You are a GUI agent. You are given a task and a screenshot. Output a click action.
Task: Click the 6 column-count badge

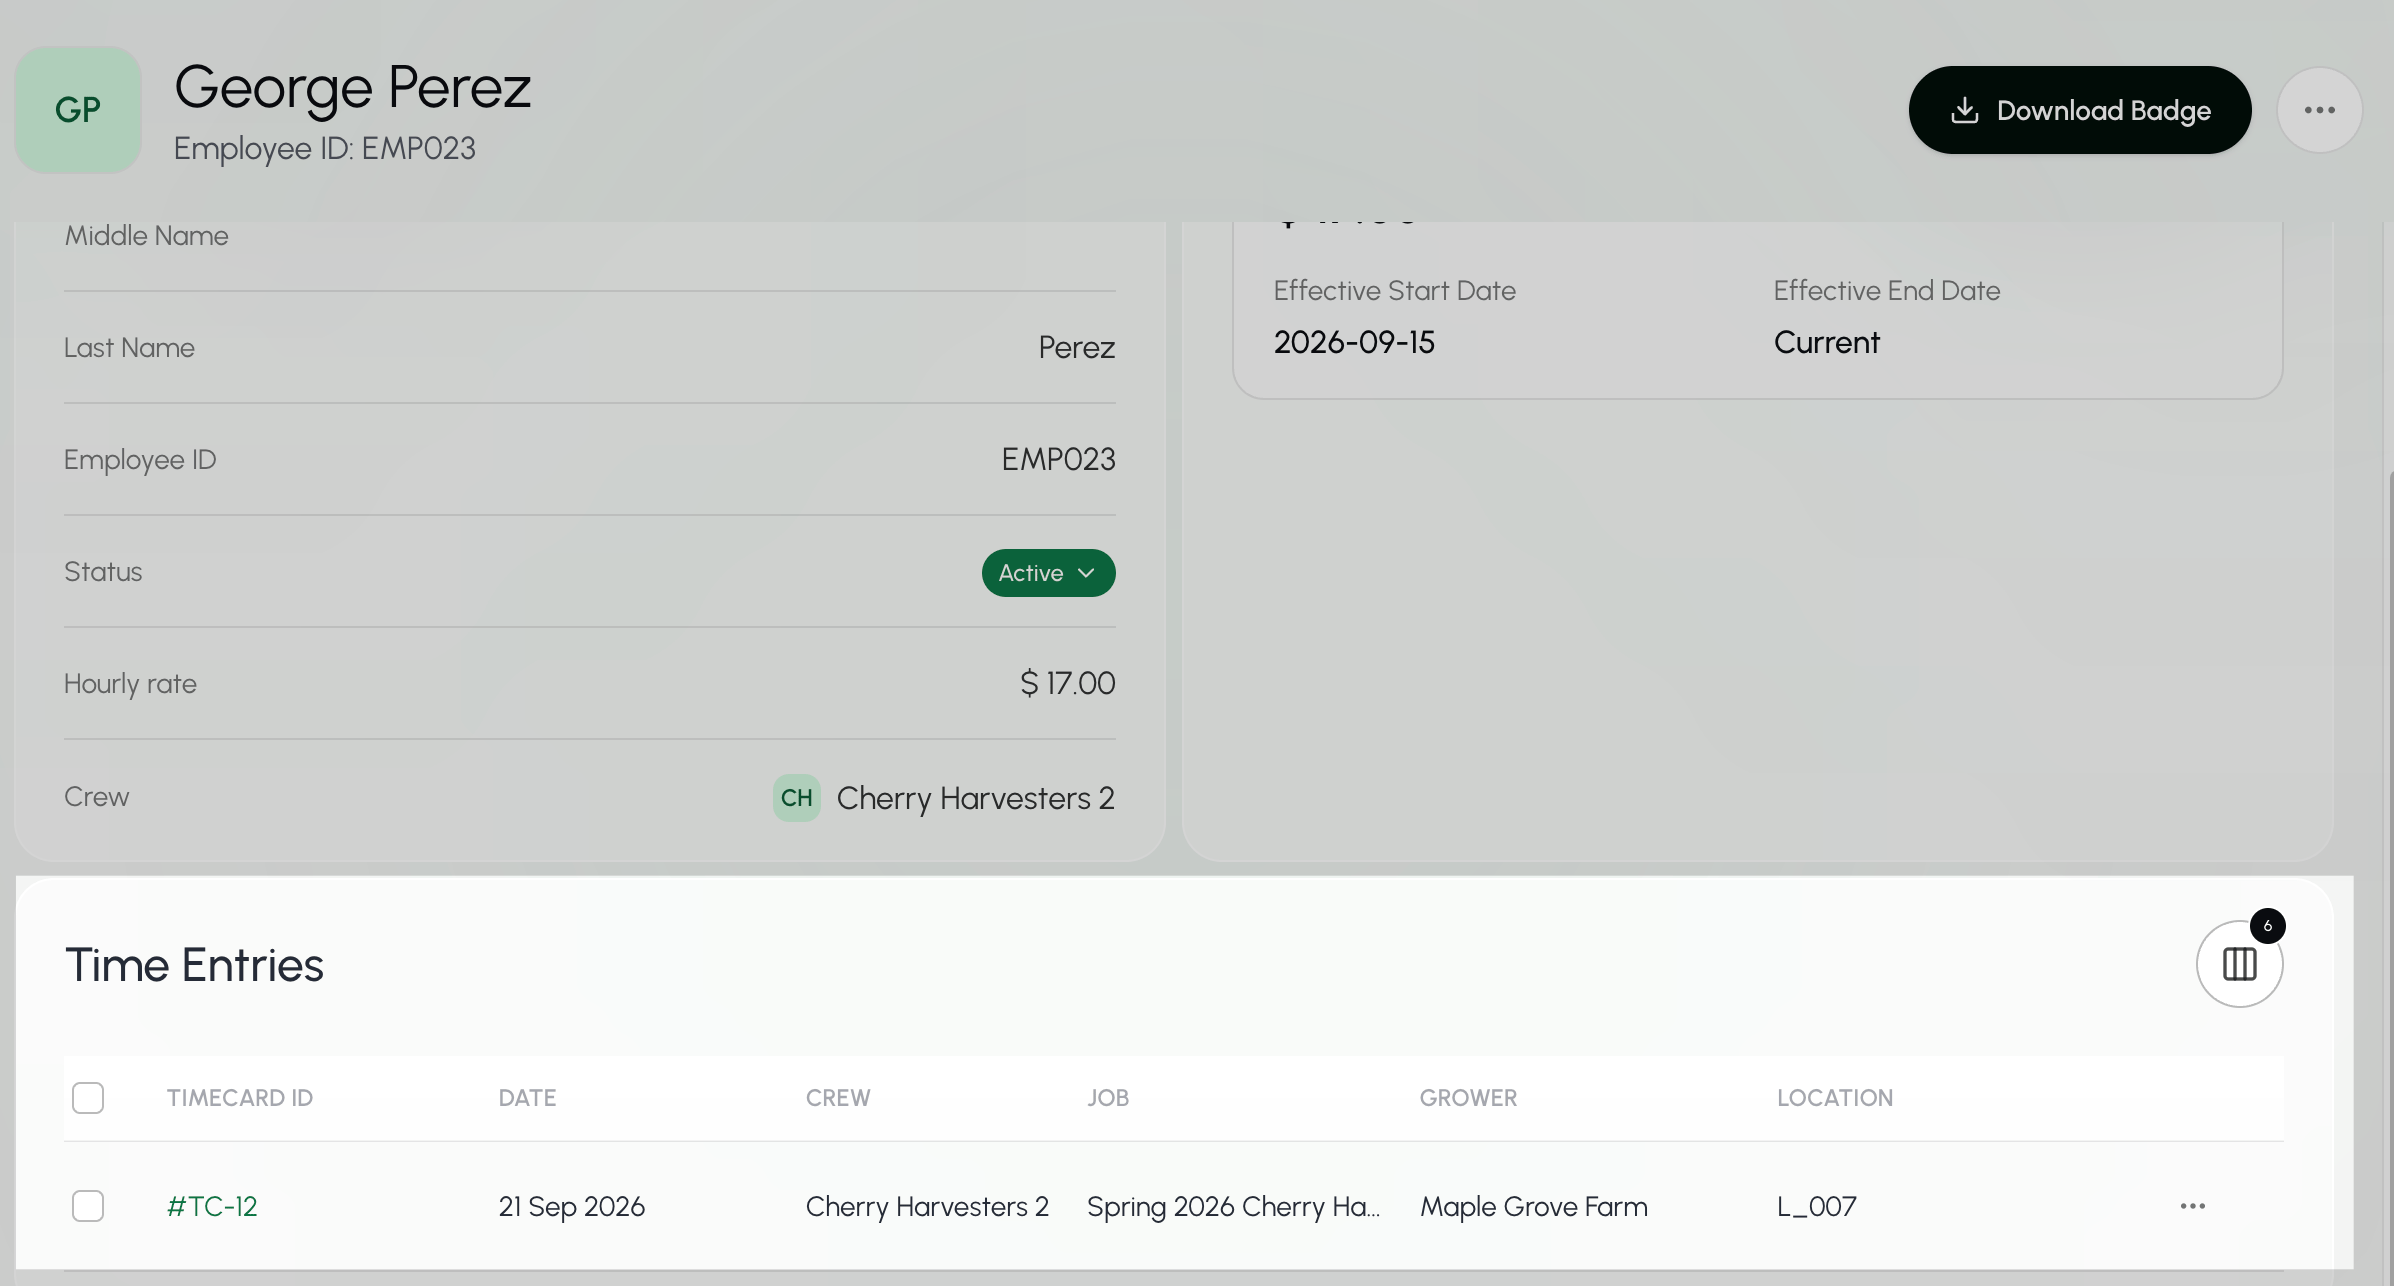(2267, 926)
